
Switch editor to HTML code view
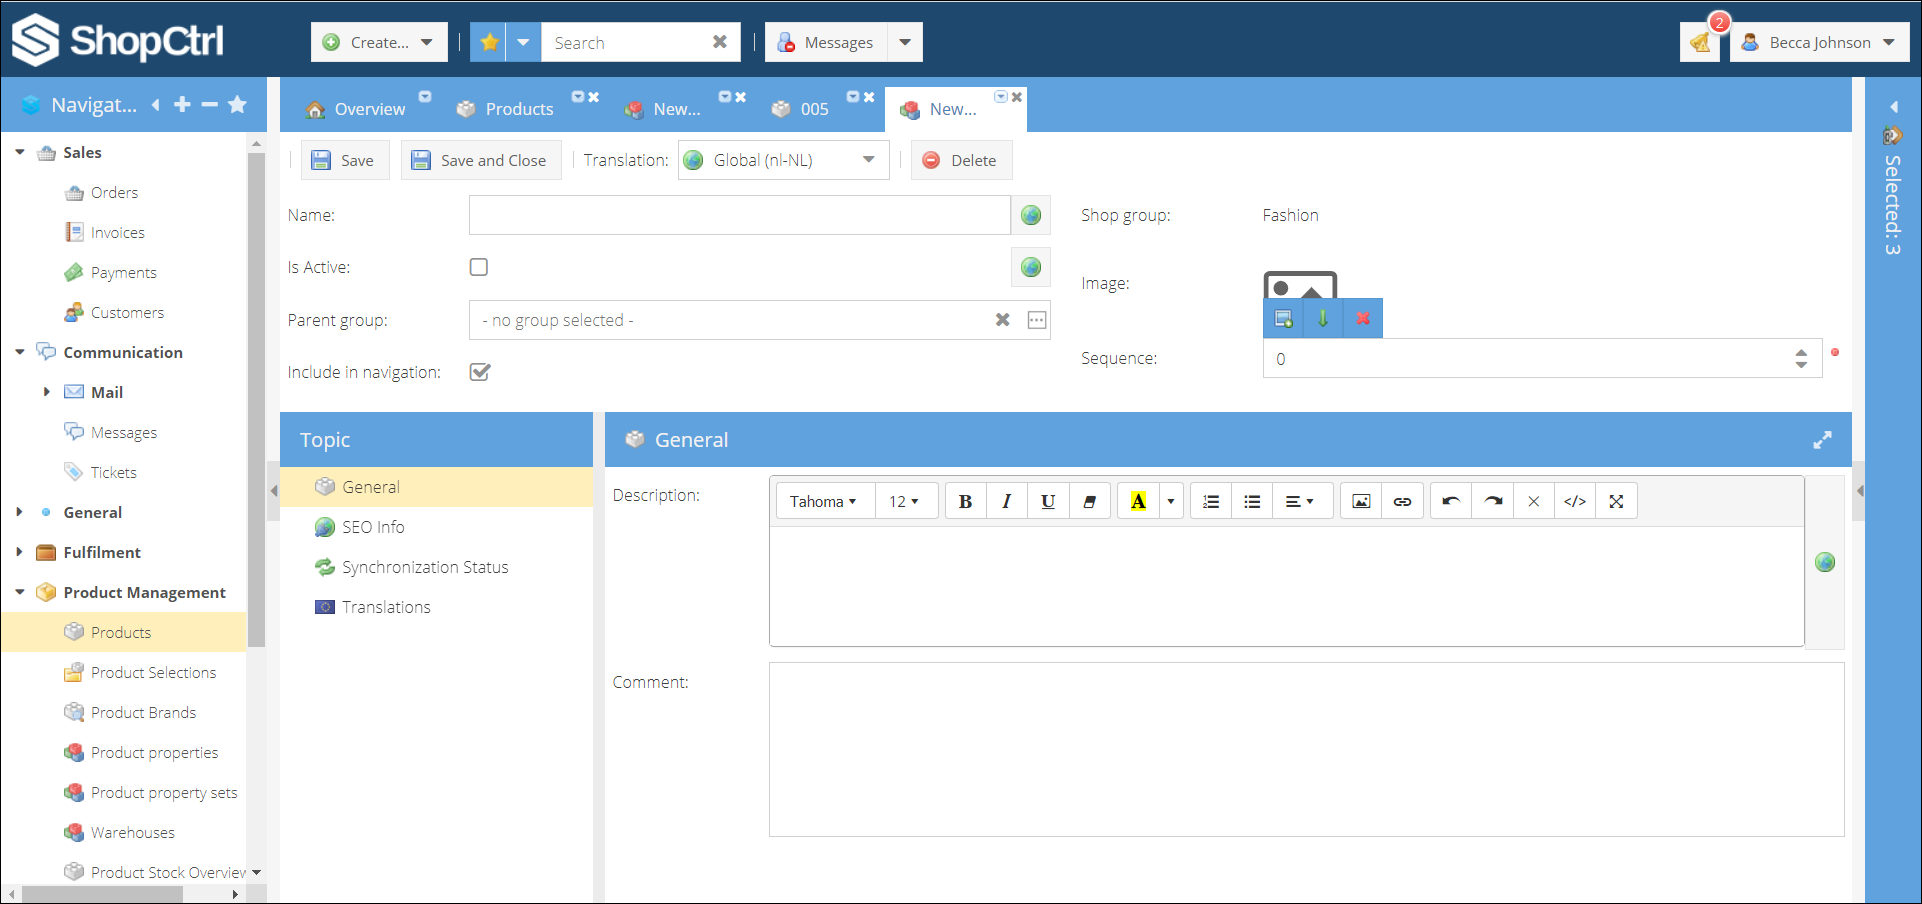(x=1574, y=501)
